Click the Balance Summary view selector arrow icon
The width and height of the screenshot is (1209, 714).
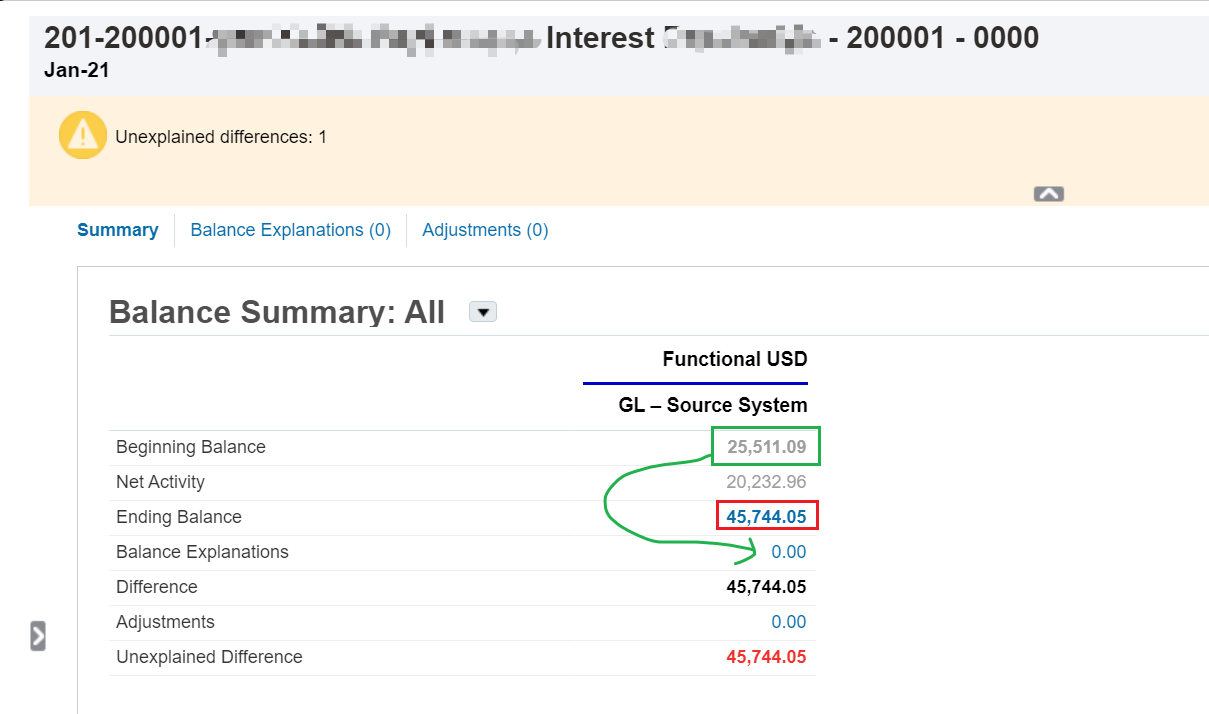tap(482, 311)
